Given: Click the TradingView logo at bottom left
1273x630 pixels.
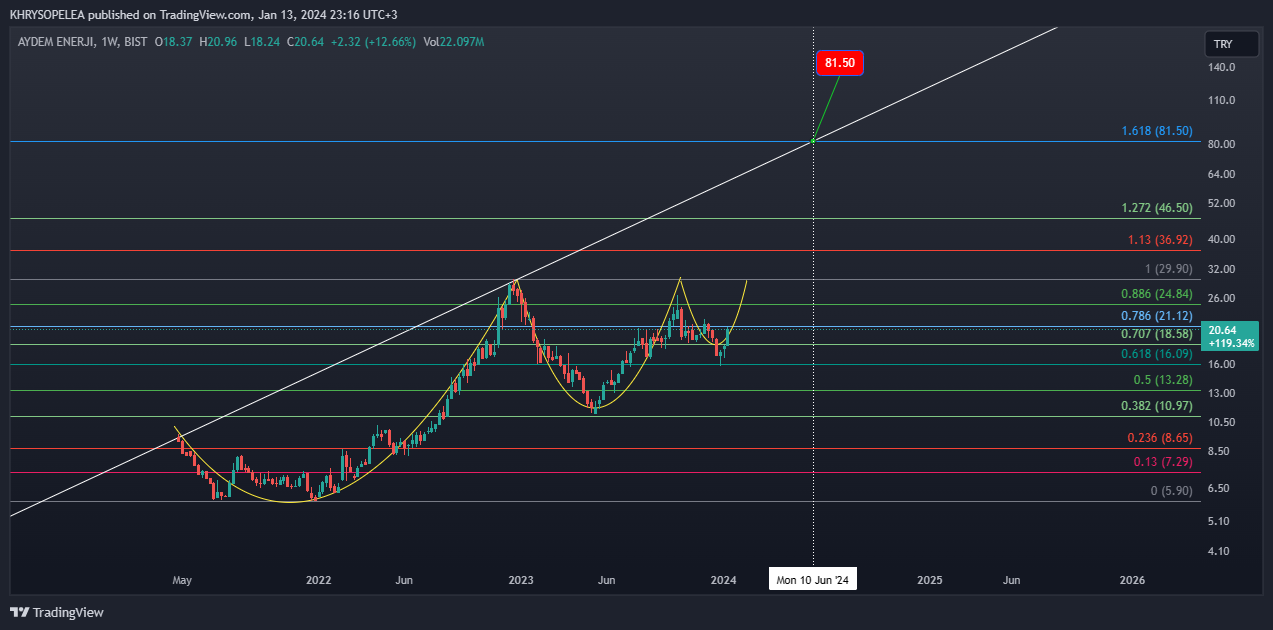Looking at the screenshot, I should [x=57, y=612].
